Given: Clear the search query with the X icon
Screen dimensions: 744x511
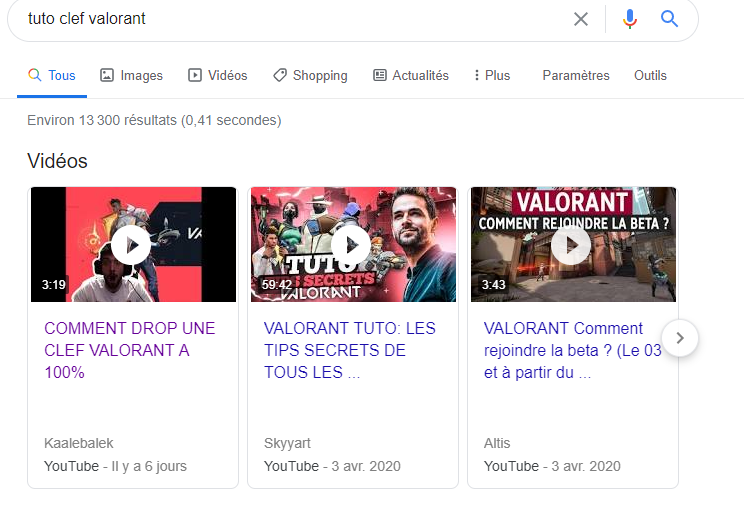Looking at the screenshot, I should pyautogui.click(x=581, y=19).
